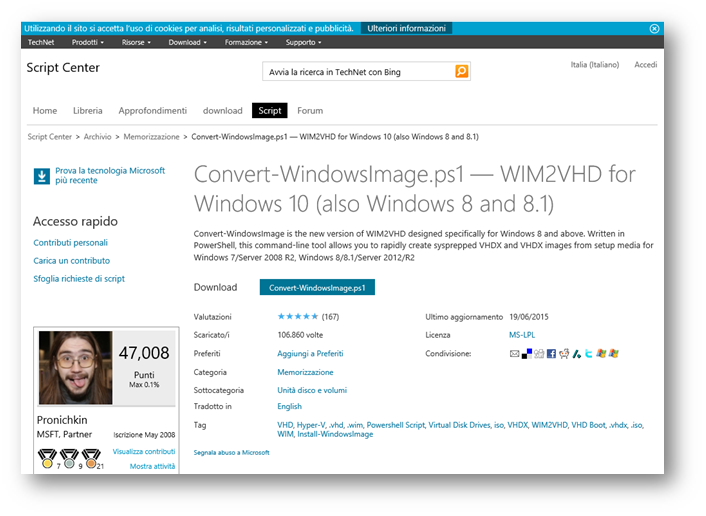Screen dimensions: 706x516
Task: Open the Memorizzazione category link
Action: point(305,372)
